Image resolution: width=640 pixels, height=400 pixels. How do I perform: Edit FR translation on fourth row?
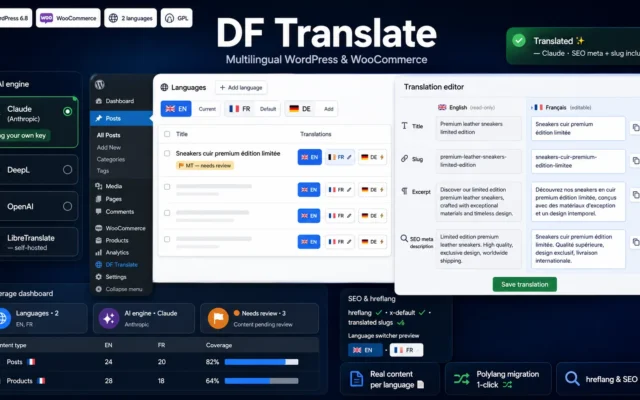pyautogui.click(x=340, y=242)
